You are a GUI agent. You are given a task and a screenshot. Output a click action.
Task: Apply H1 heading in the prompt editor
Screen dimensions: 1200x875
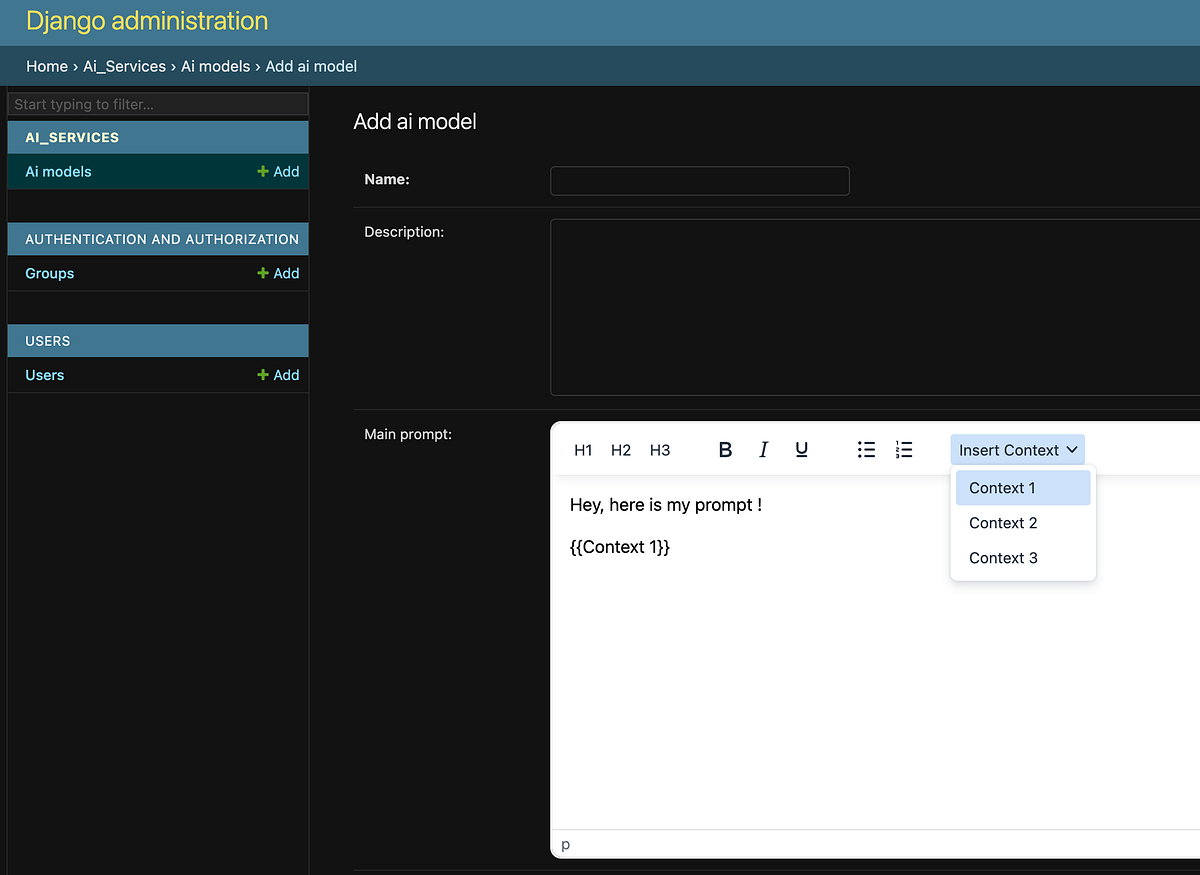(x=583, y=449)
